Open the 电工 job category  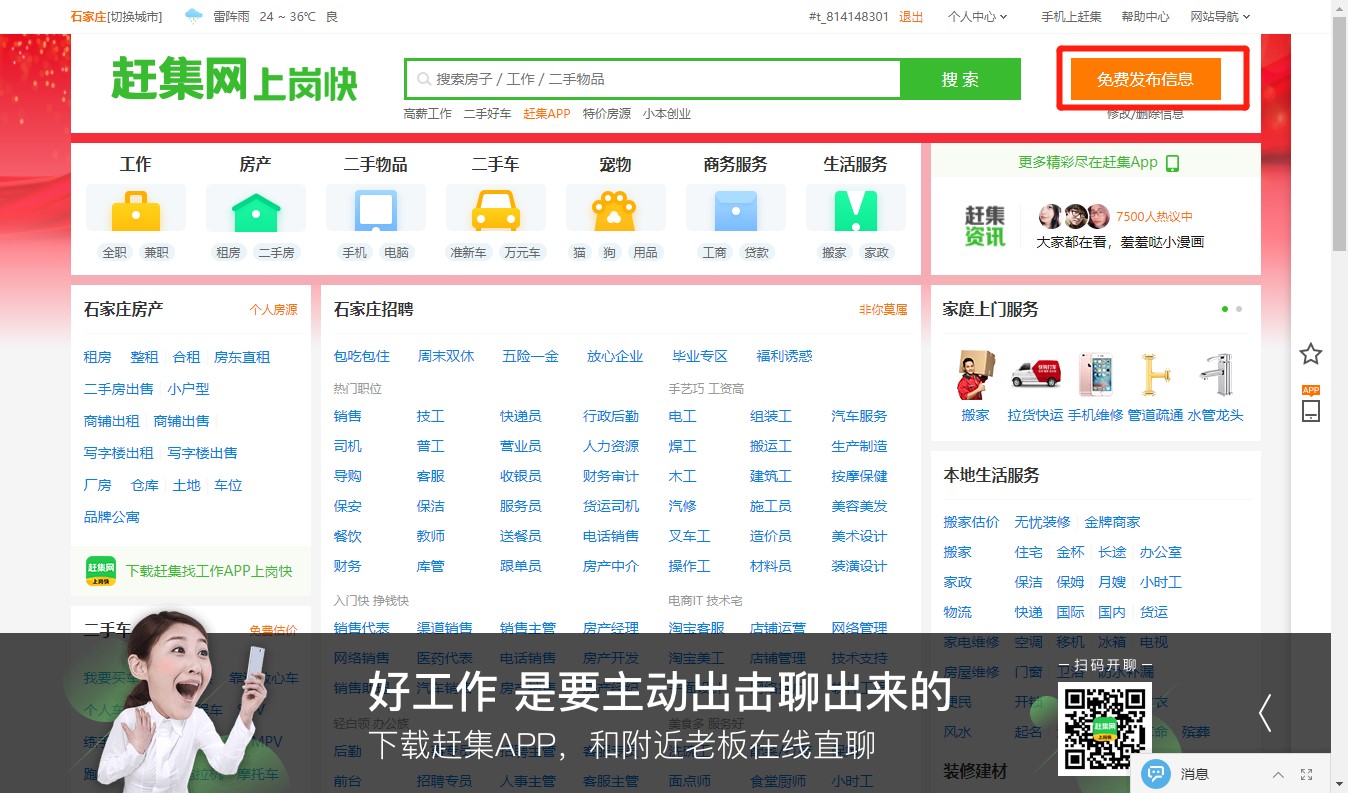(682, 416)
